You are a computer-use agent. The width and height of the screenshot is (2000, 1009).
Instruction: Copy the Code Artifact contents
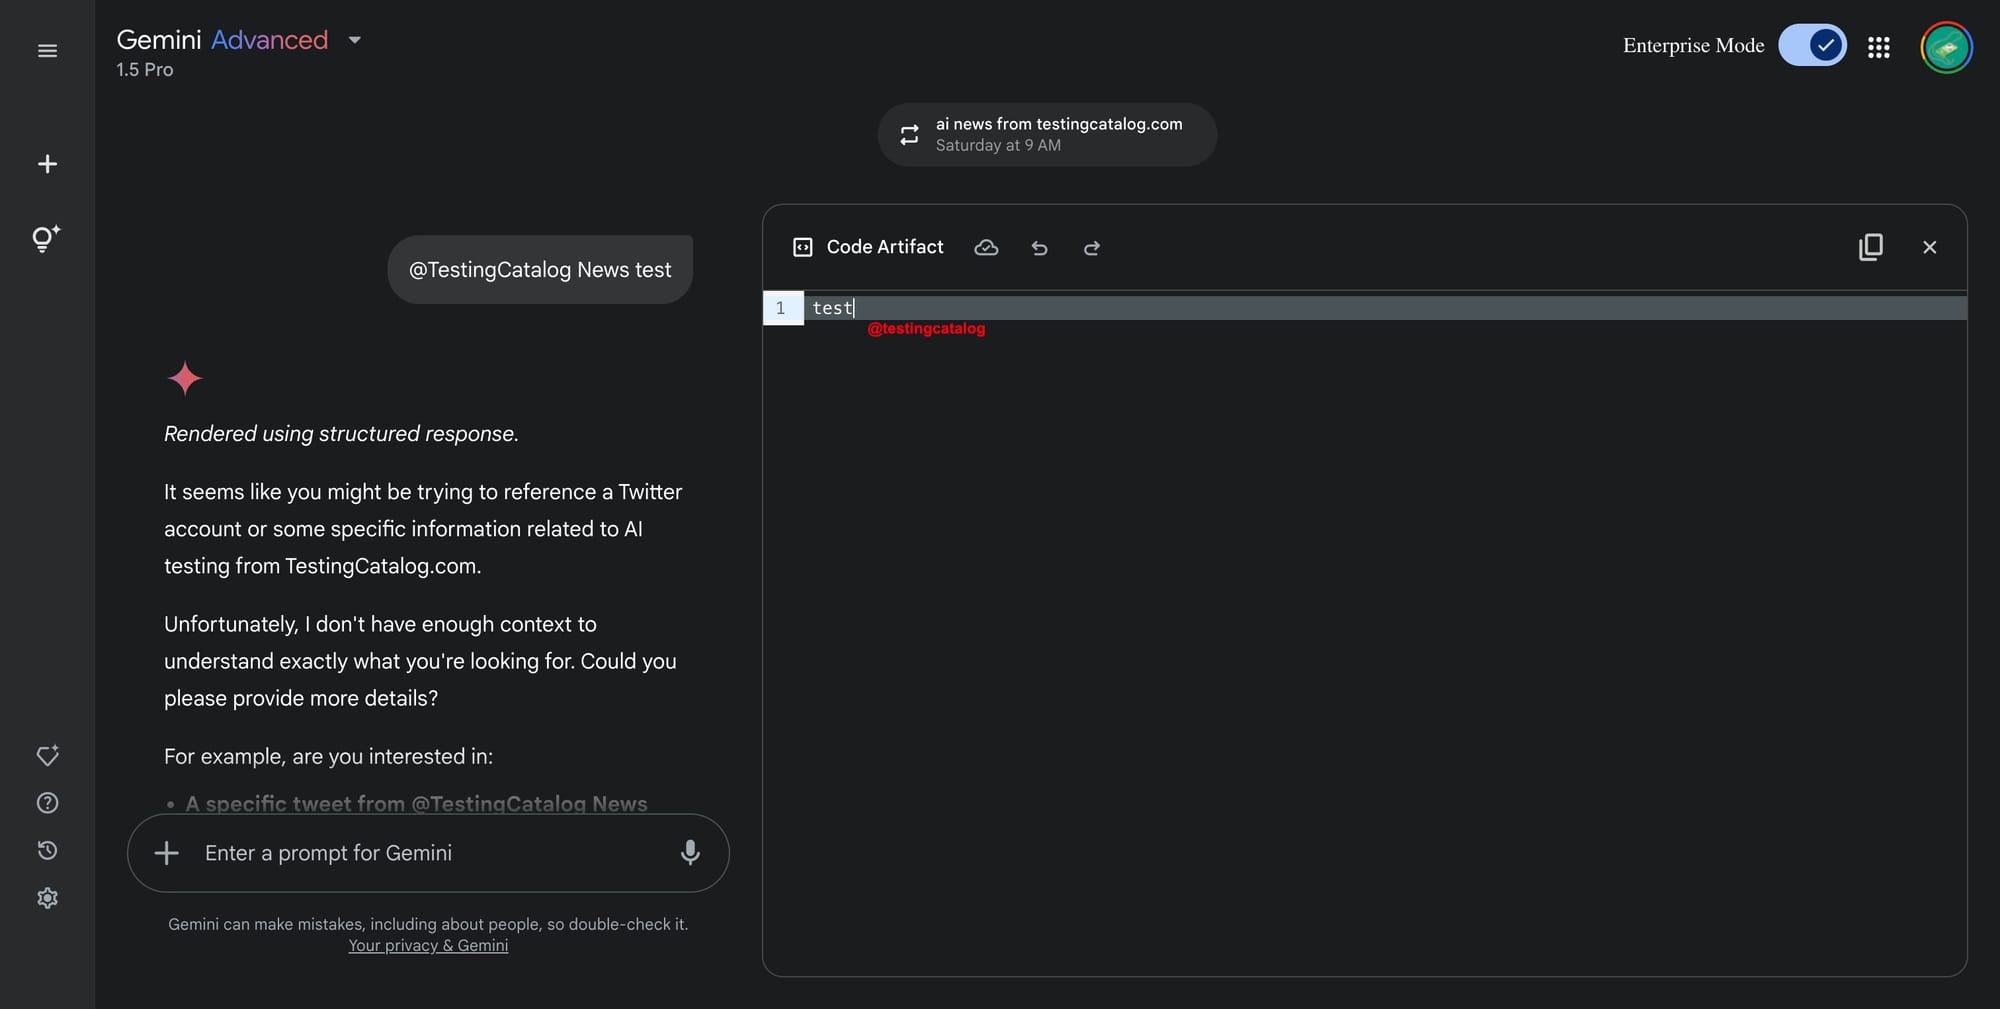[x=1870, y=247]
